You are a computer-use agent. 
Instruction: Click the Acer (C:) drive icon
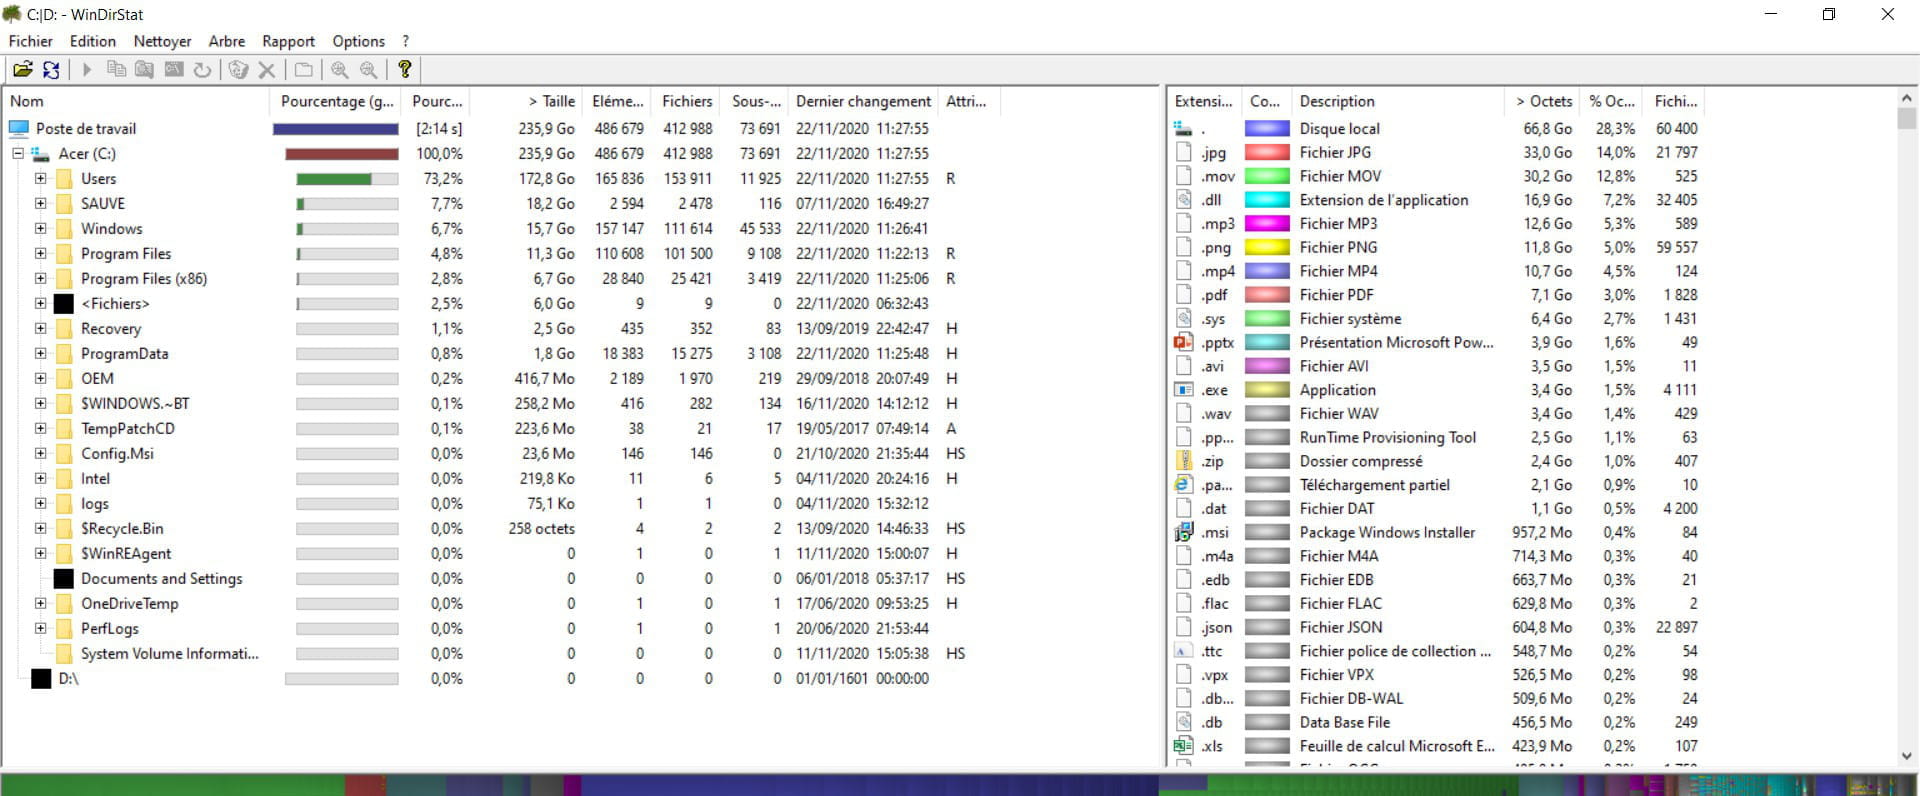[x=40, y=153]
